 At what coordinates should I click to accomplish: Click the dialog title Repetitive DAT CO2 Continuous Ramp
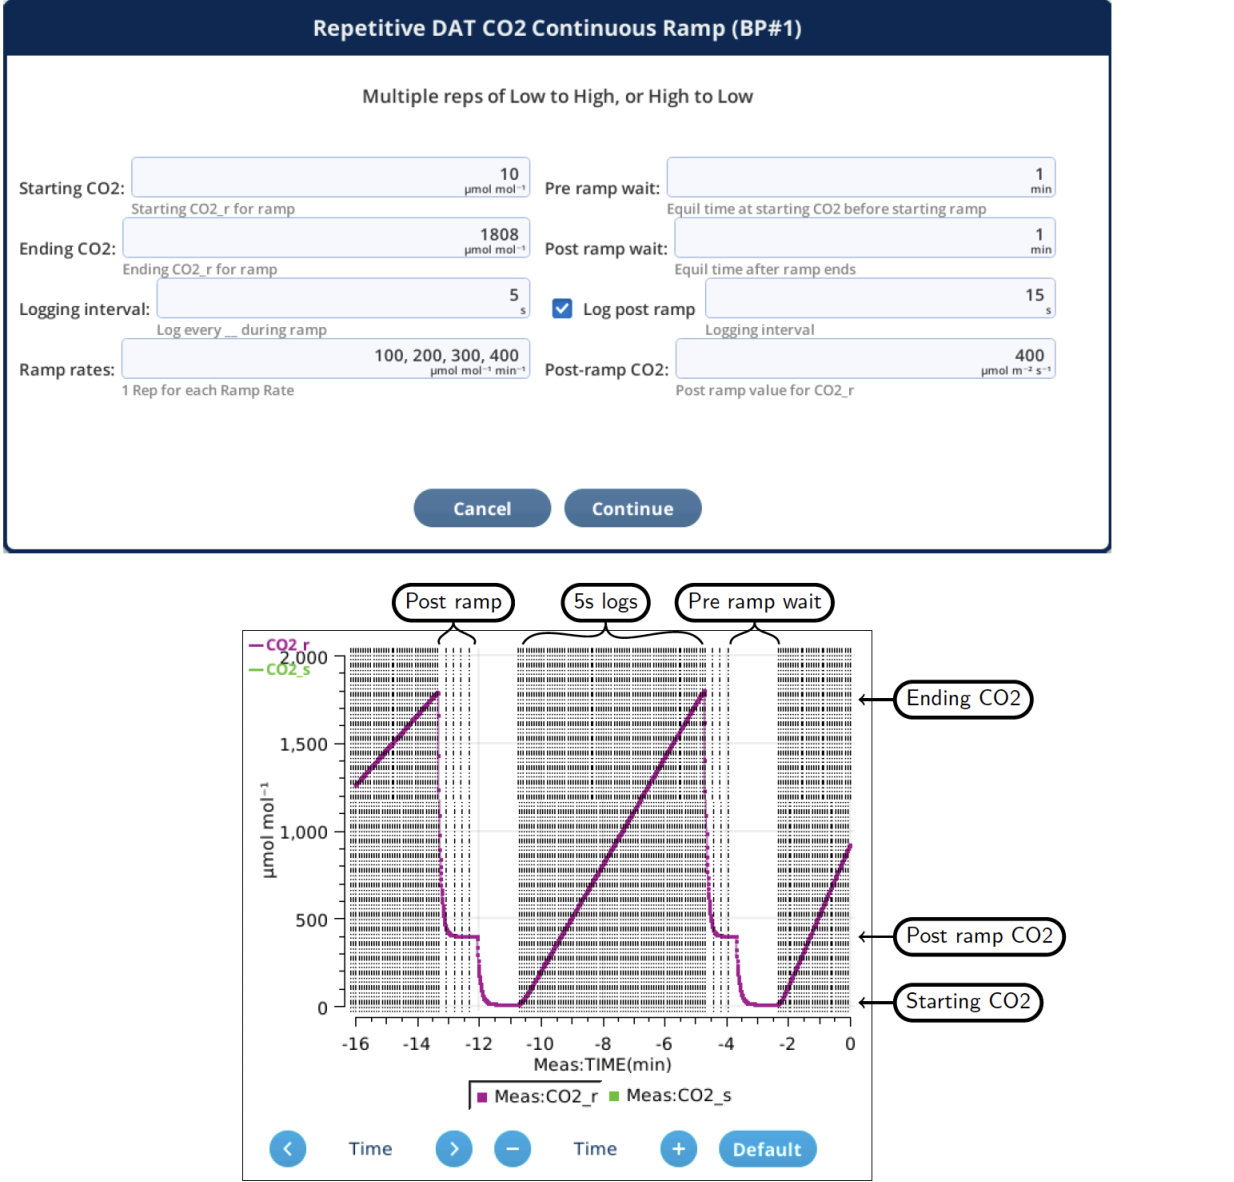point(557,28)
